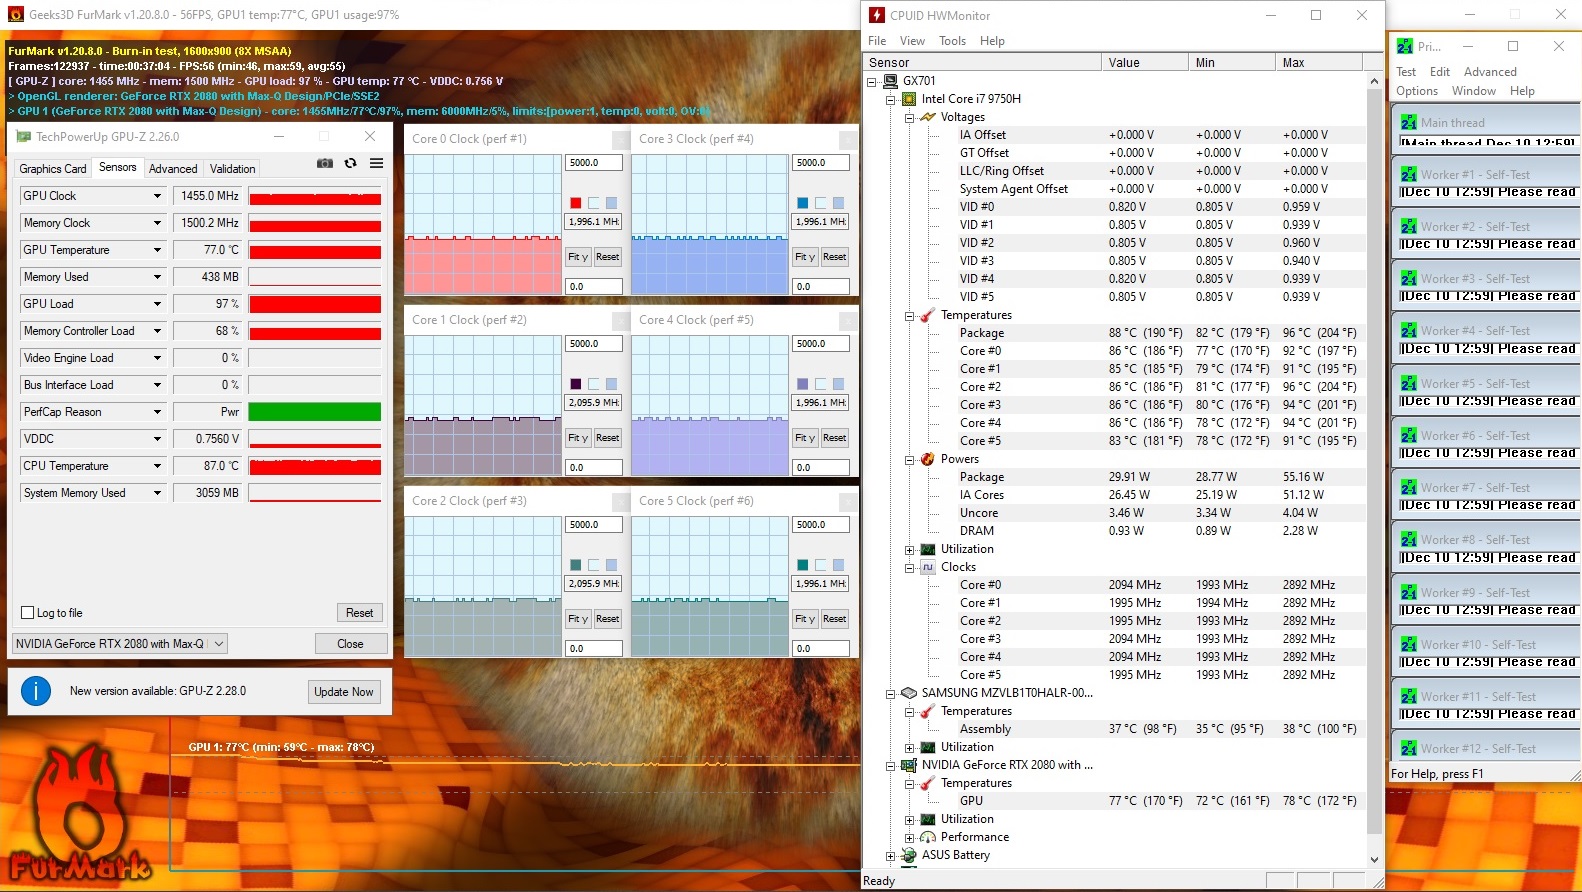Click the NVIDIA GeForce RTX 2080 card icon
This screenshot has width=1582, height=892.
tap(909, 765)
